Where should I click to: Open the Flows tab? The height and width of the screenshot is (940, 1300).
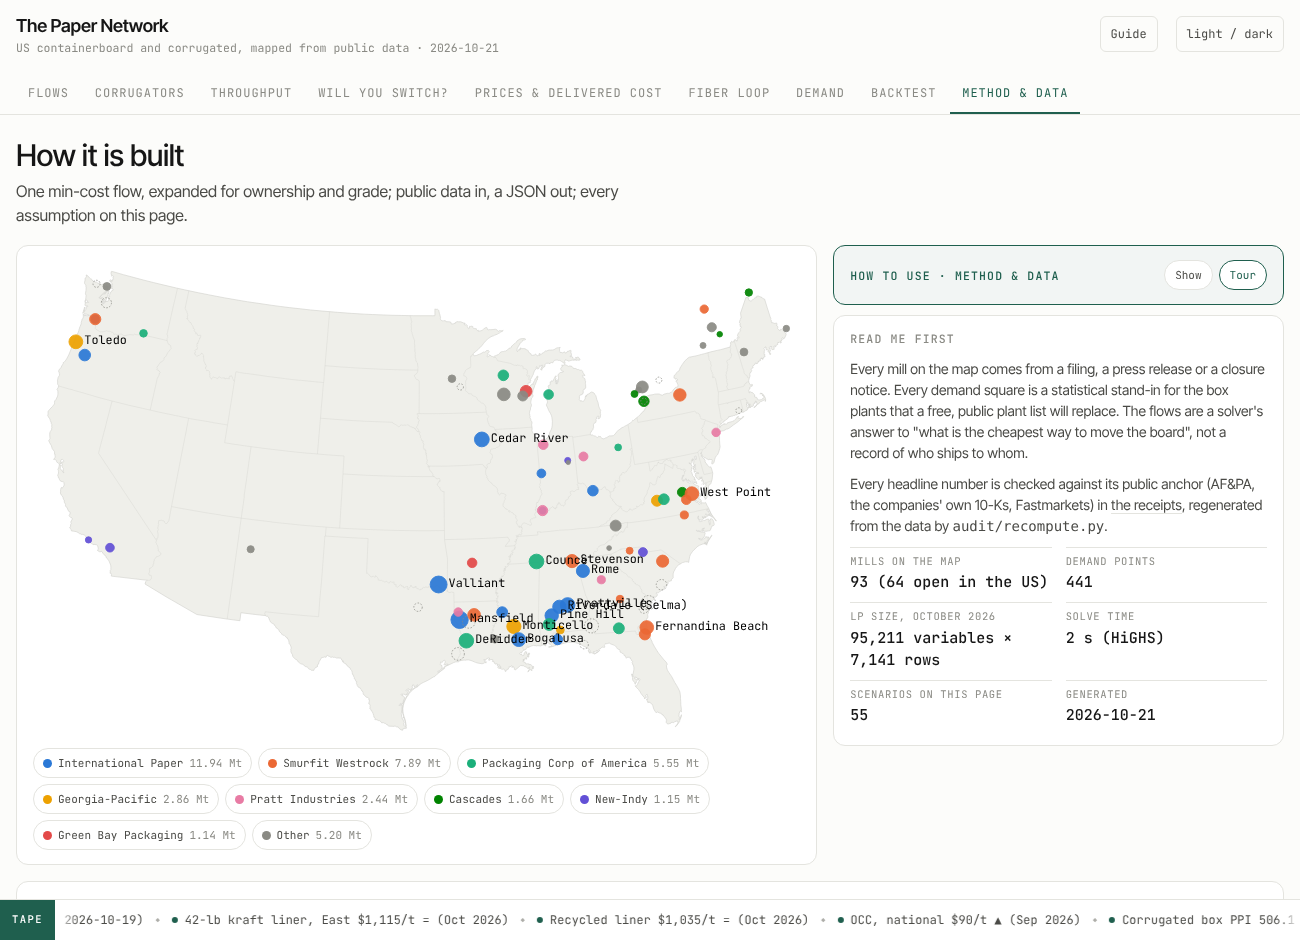pyautogui.click(x=48, y=93)
